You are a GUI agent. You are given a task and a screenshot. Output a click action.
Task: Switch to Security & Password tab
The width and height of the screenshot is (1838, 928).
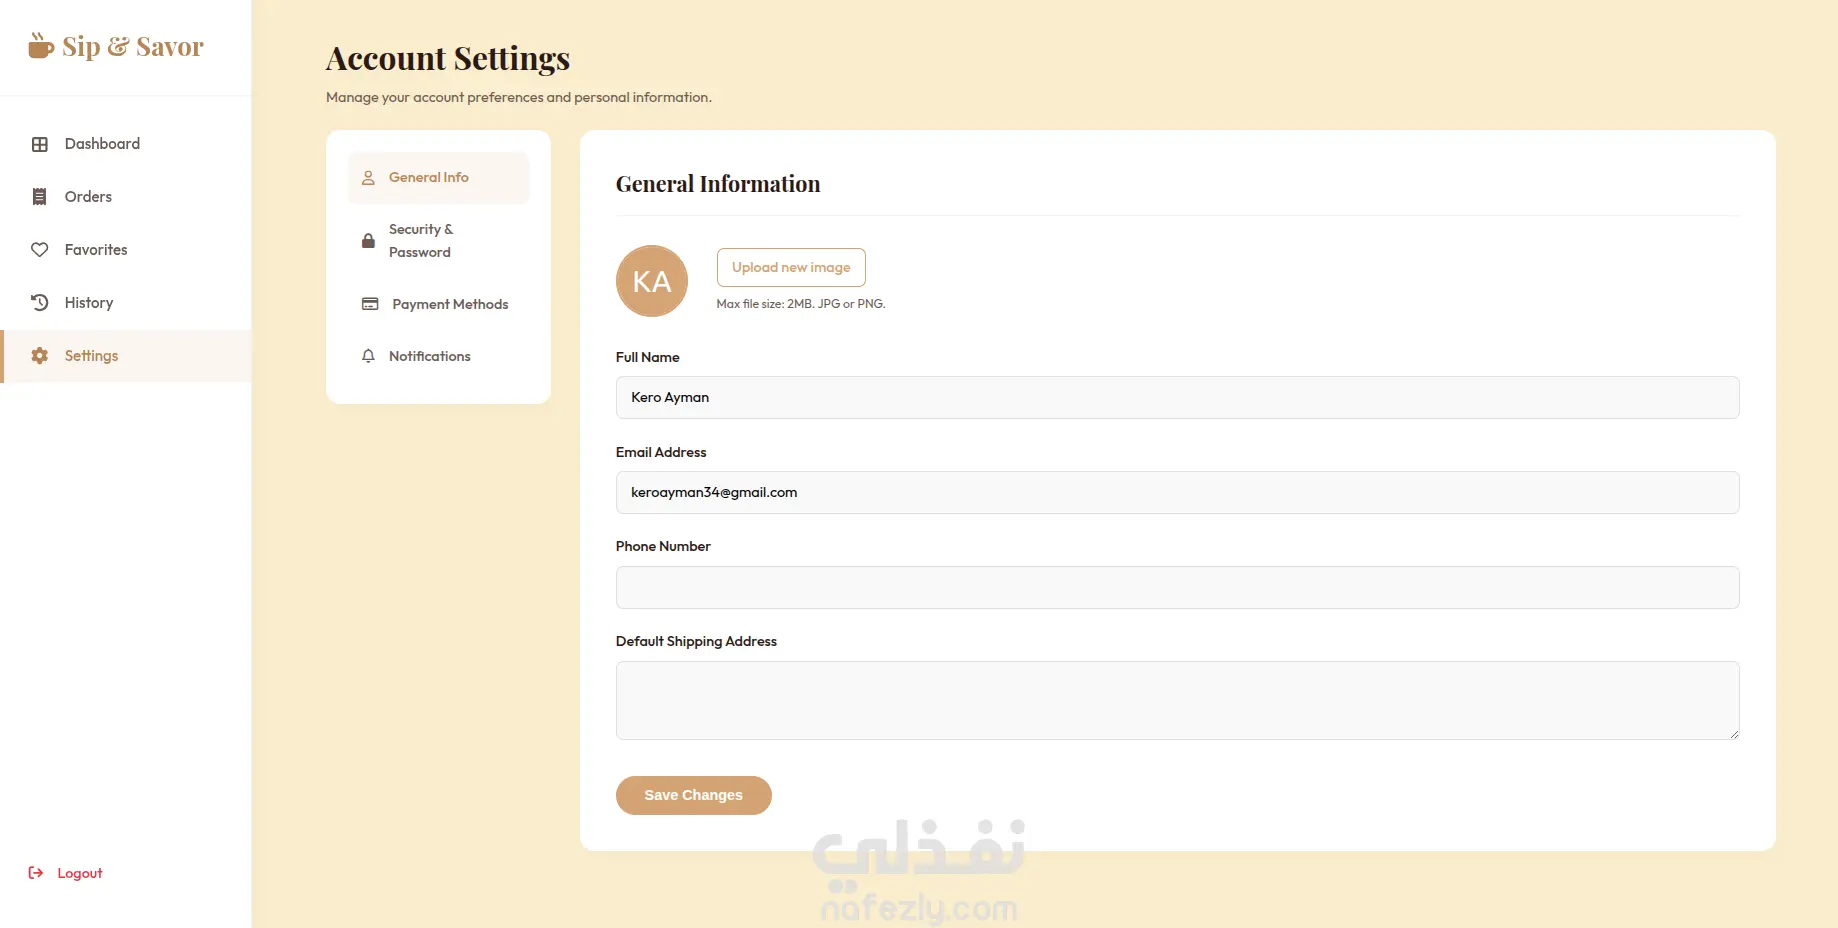(438, 241)
